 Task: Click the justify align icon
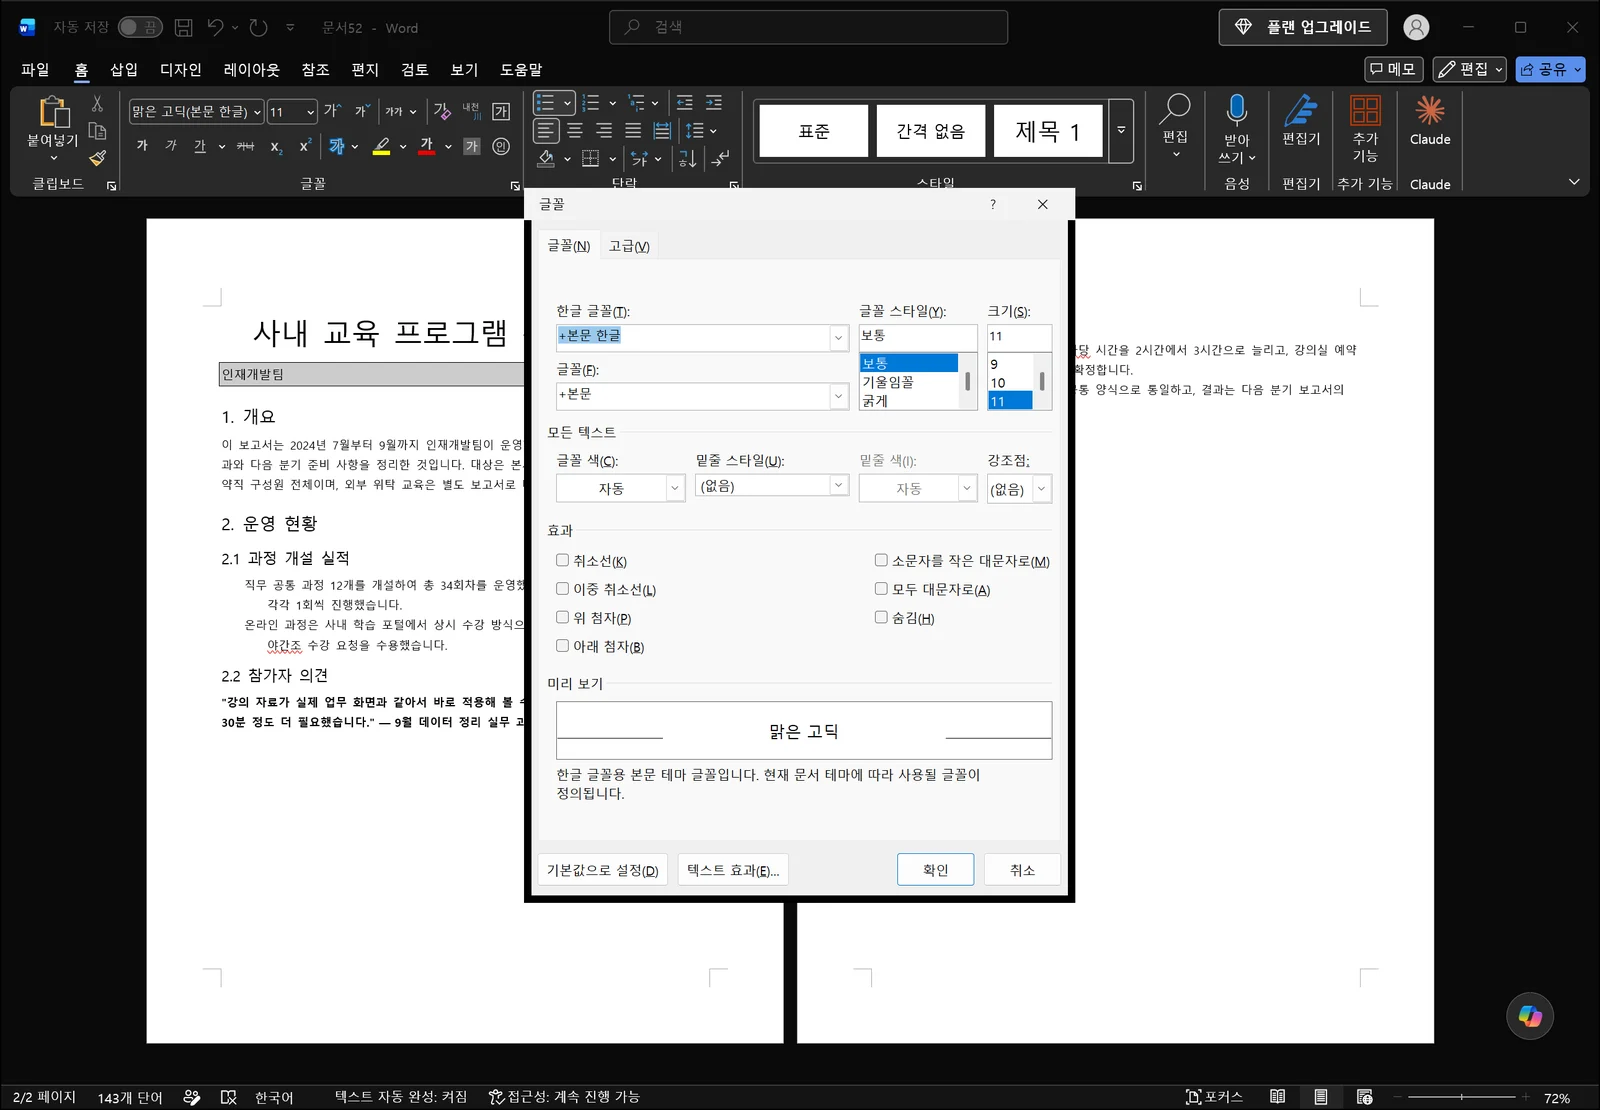tap(633, 130)
